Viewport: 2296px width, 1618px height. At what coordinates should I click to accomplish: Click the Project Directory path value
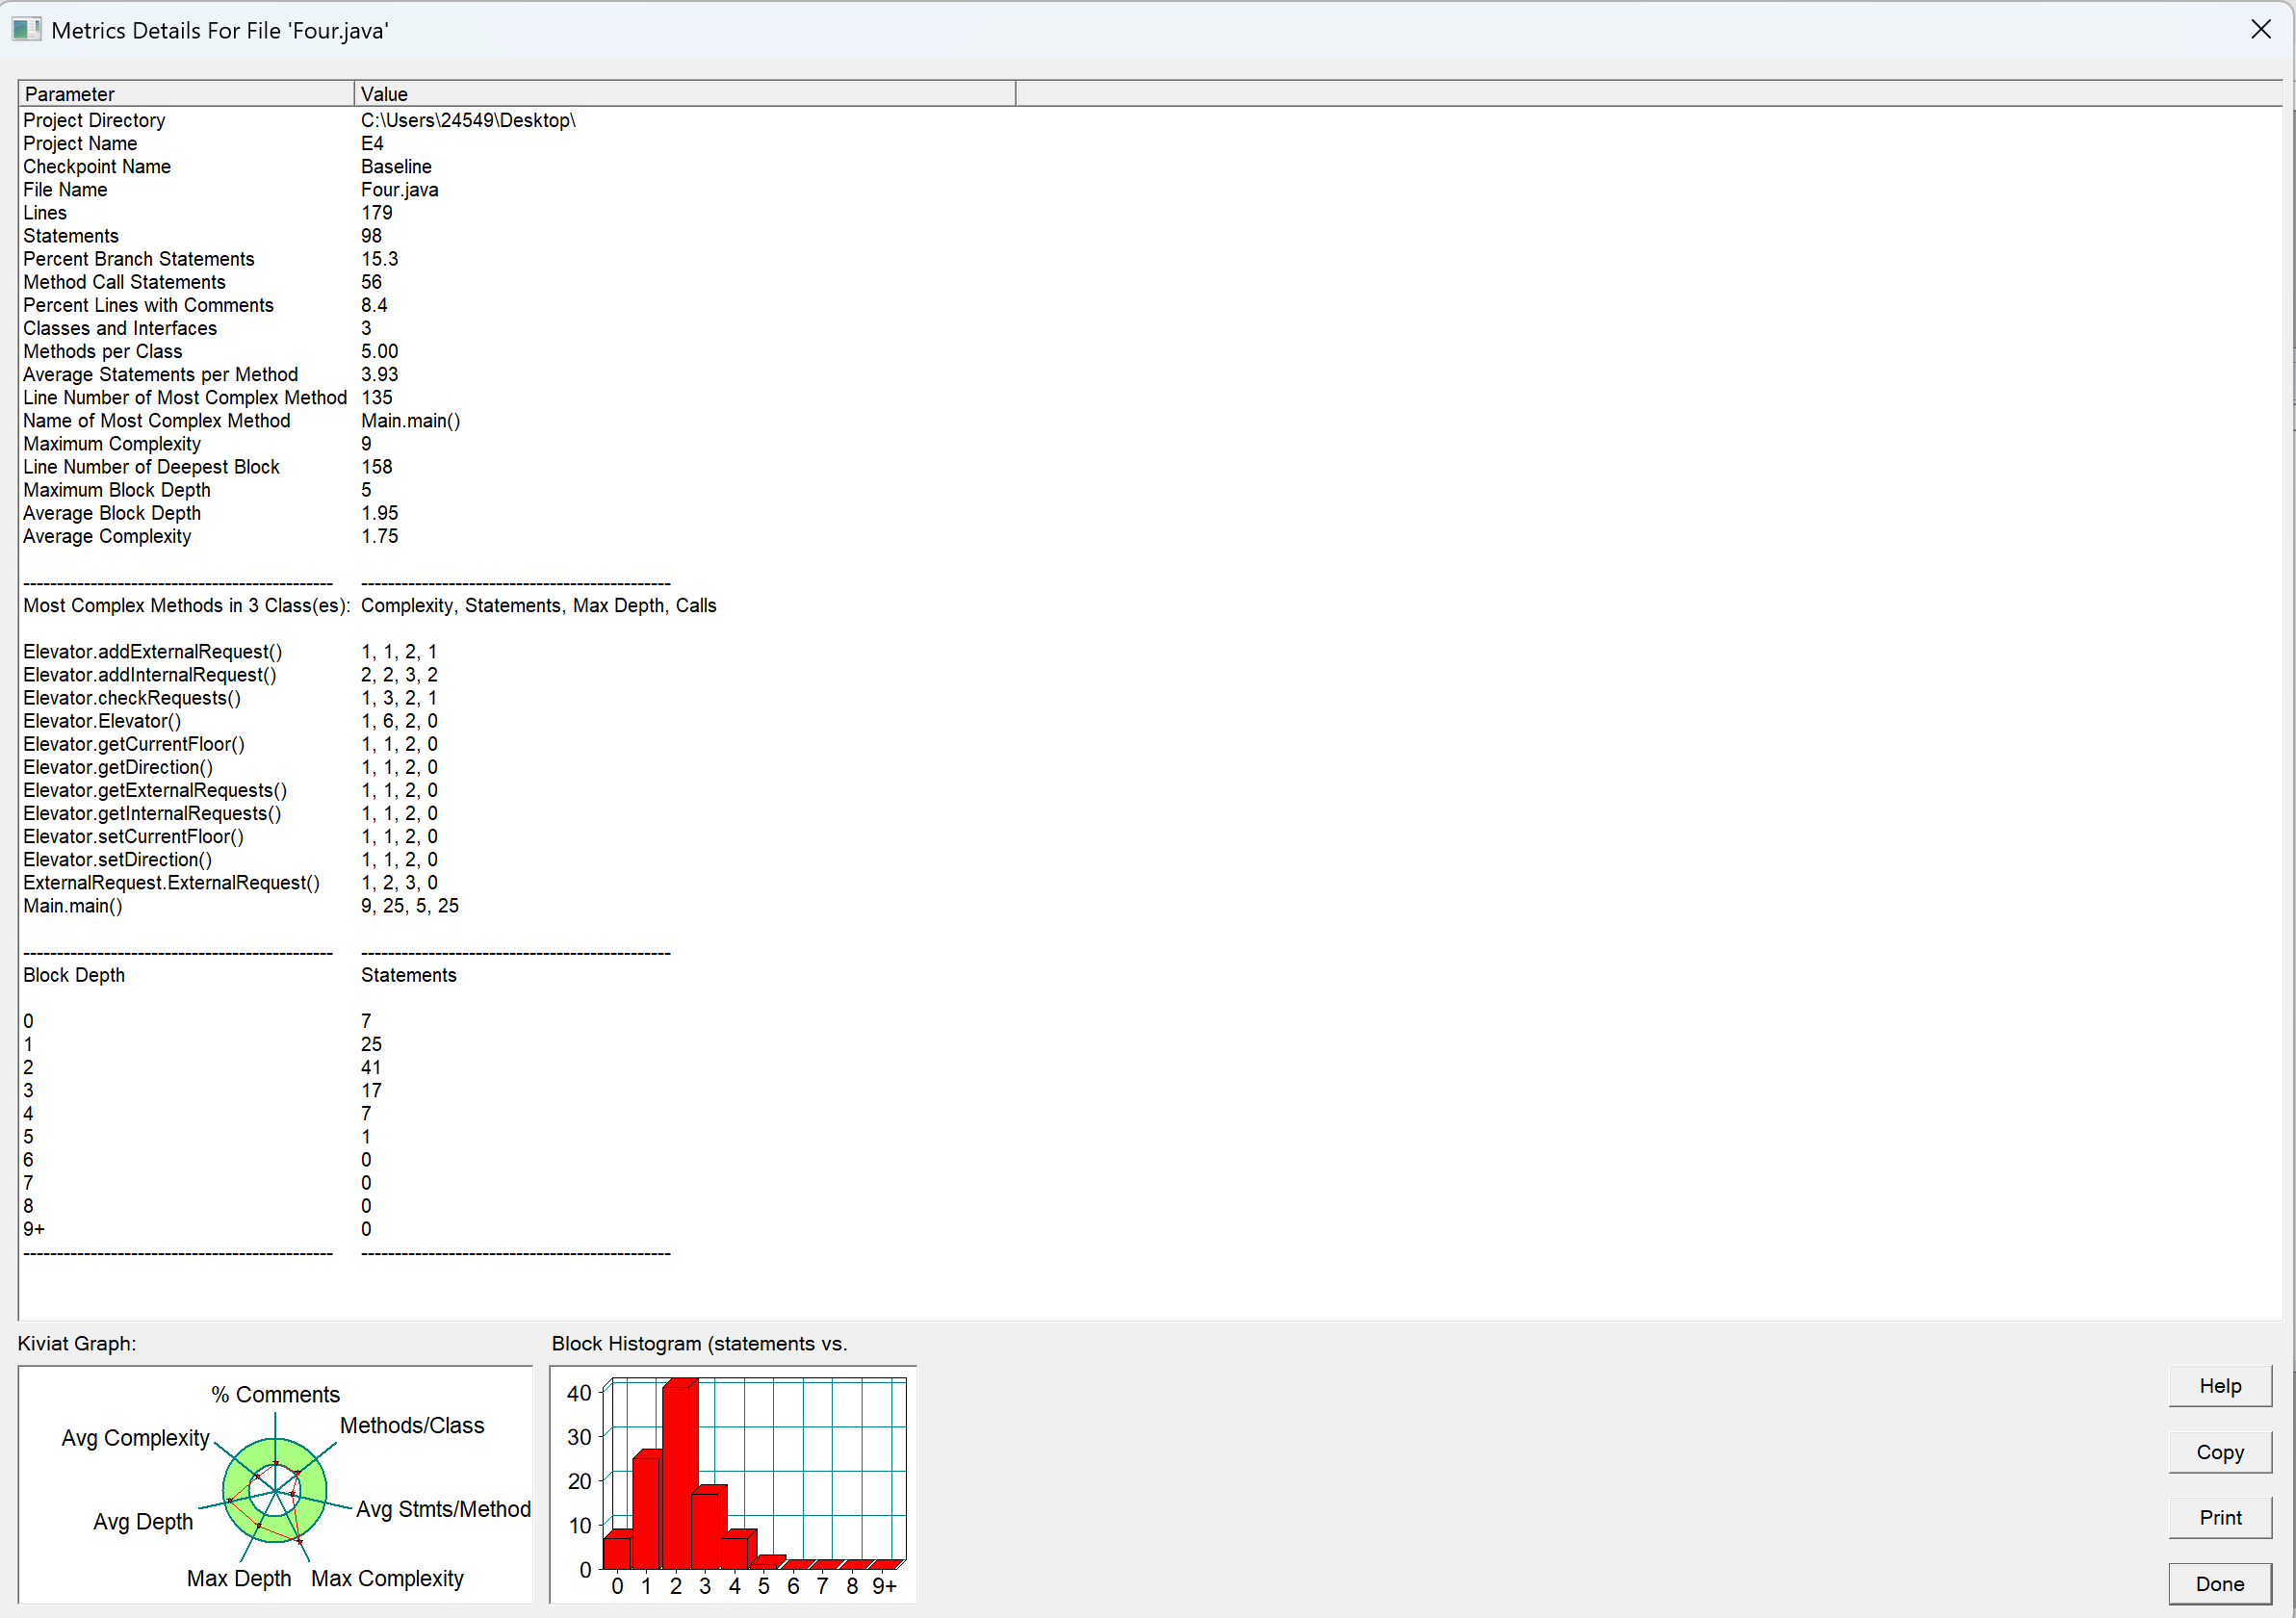pos(468,120)
